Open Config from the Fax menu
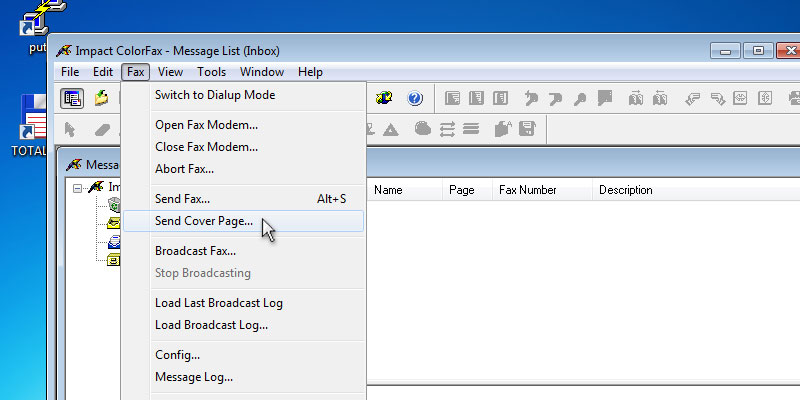800x400 pixels. point(177,355)
